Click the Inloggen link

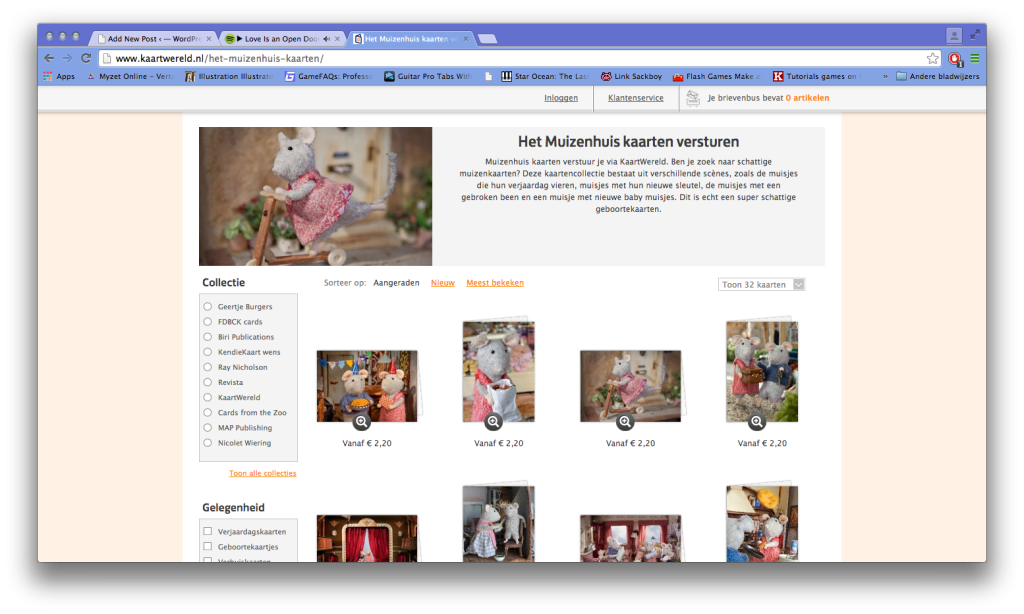coord(561,98)
